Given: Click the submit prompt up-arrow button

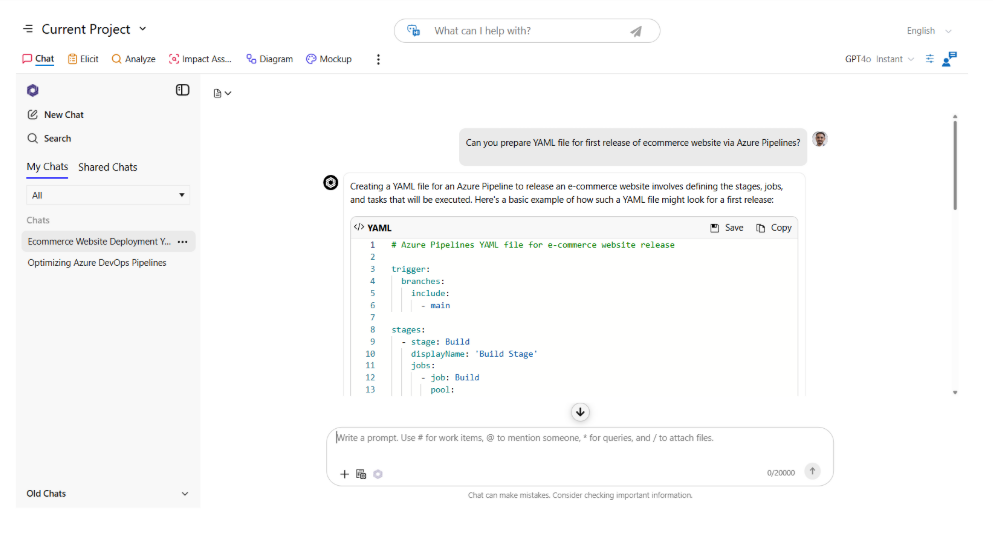Looking at the screenshot, I should (x=812, y=471).
